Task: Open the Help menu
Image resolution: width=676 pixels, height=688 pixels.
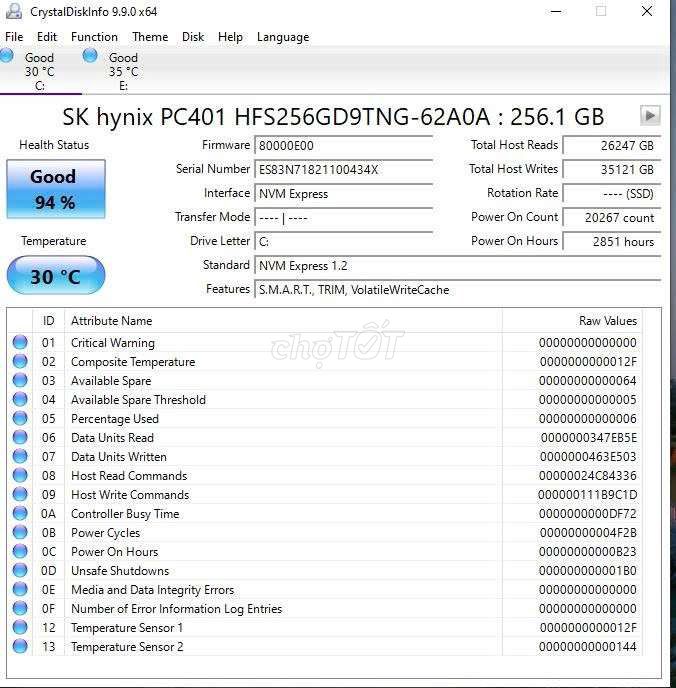Action: (230, 37)
